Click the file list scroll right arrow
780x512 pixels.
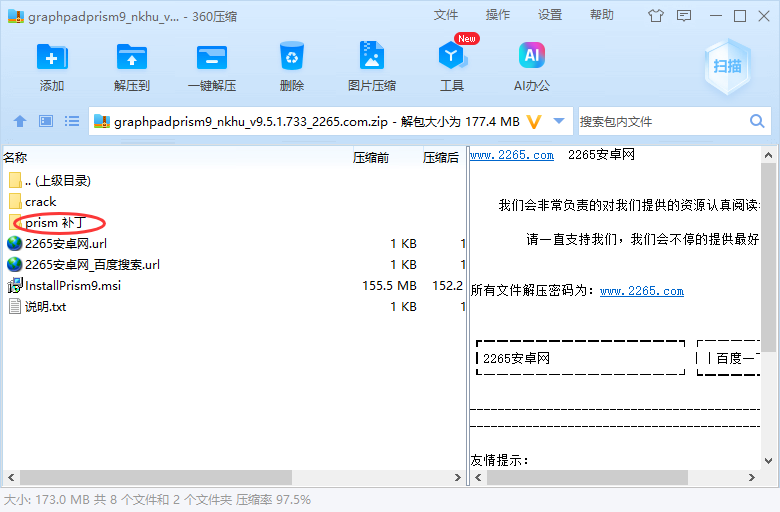point(458,478)
